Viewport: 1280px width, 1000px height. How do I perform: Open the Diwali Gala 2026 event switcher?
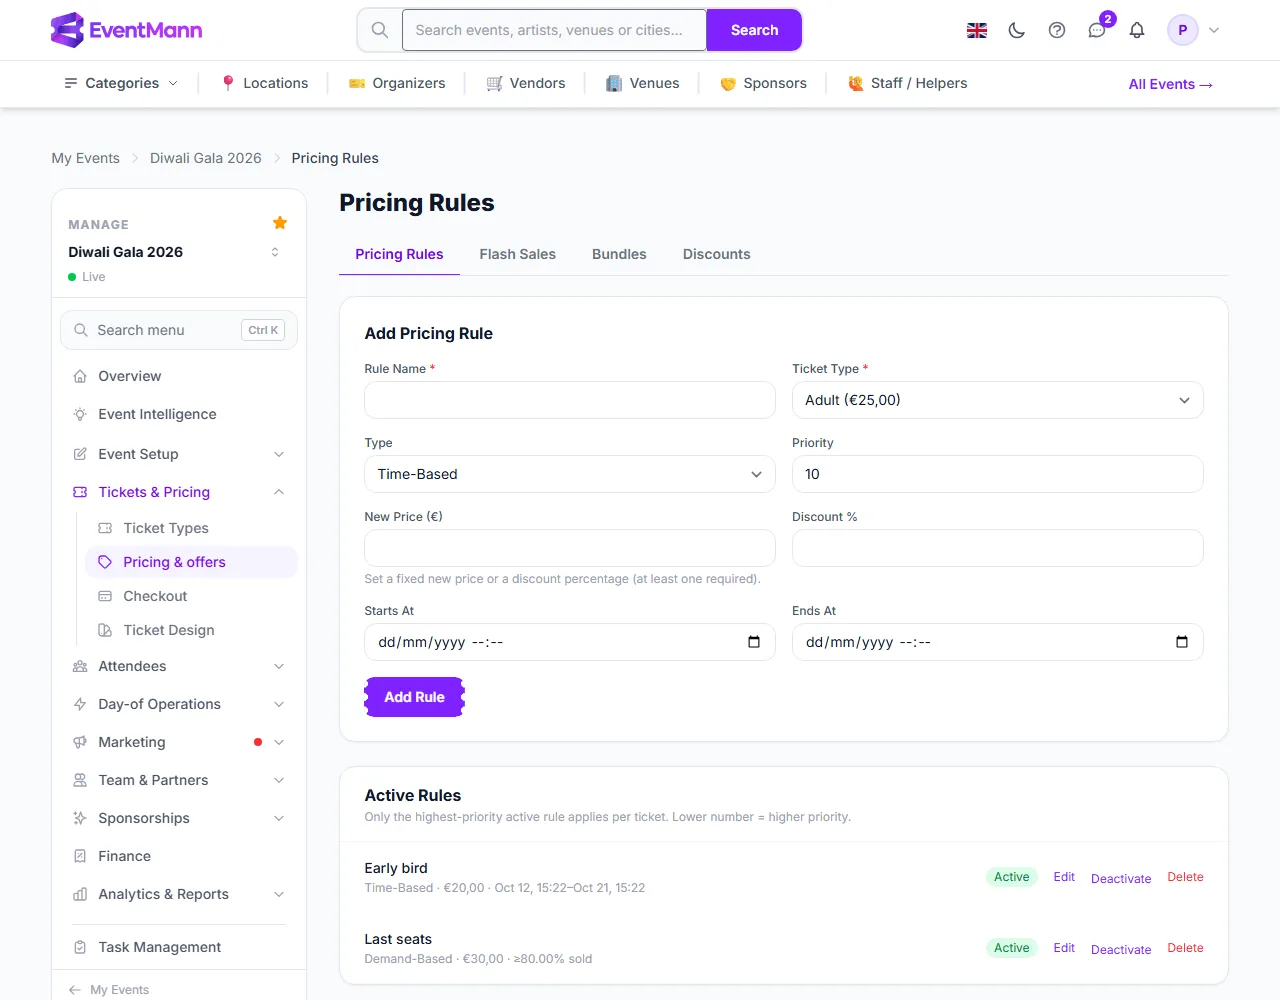[x=178, y=252]
